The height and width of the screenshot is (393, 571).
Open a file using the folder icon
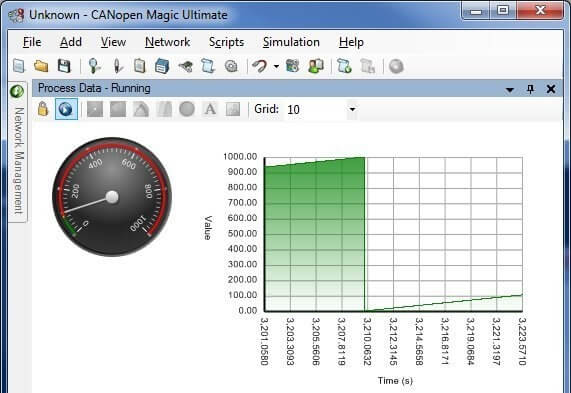tap(41, 66)
